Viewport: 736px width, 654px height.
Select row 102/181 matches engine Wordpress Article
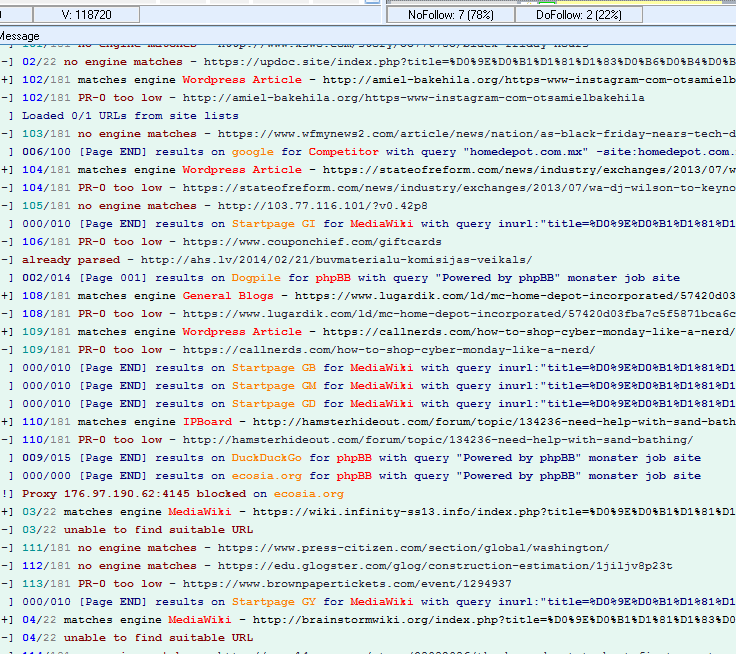(368, 80)
